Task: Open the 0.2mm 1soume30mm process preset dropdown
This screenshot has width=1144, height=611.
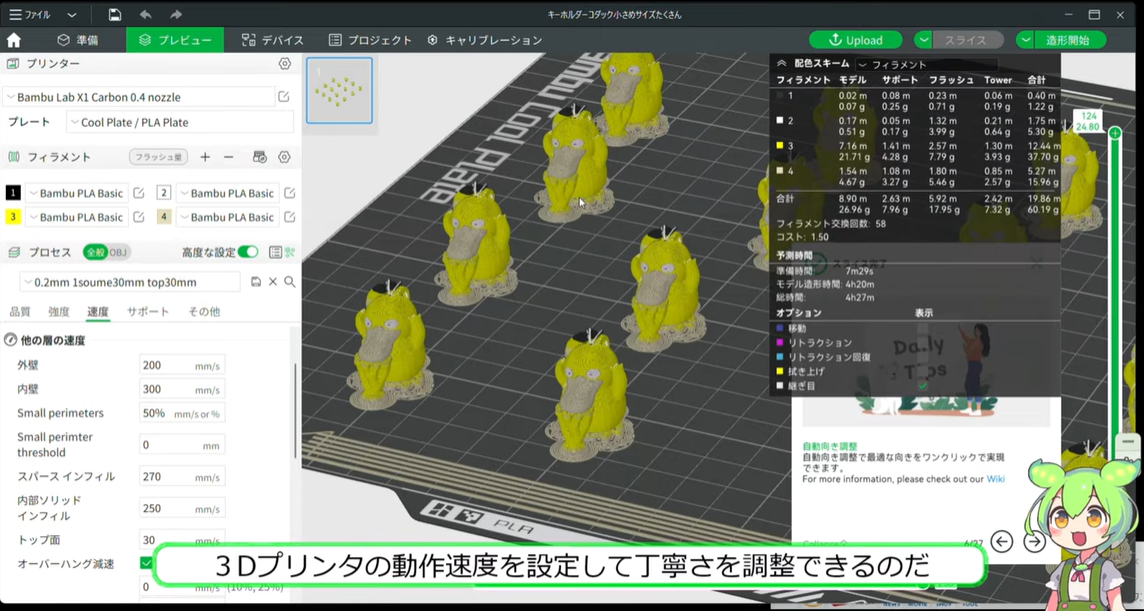Action: tap(130, 282)
